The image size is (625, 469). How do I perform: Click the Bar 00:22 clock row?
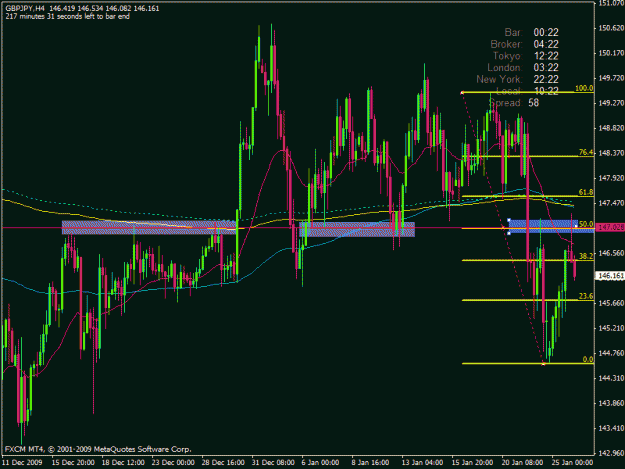pos(531,32)
